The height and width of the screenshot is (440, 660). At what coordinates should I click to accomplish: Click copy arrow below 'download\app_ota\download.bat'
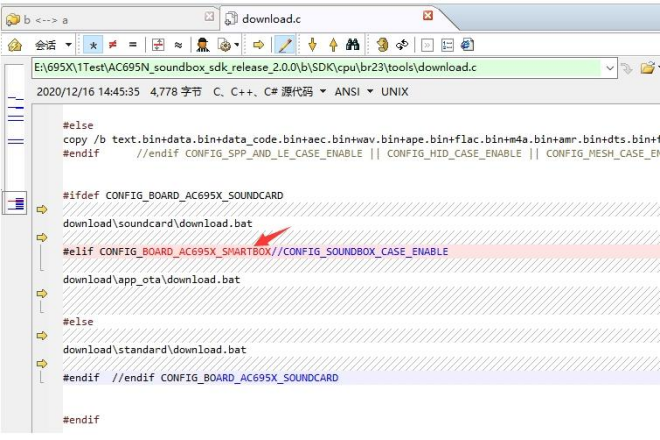coord(42,293)
